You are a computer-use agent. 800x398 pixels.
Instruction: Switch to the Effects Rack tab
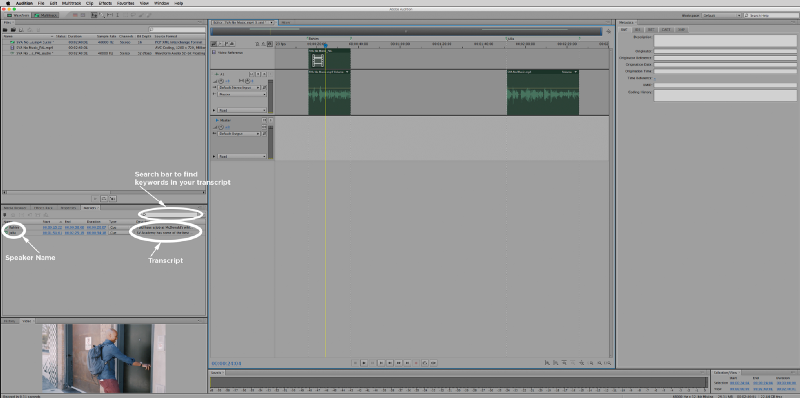coord(43,208)
